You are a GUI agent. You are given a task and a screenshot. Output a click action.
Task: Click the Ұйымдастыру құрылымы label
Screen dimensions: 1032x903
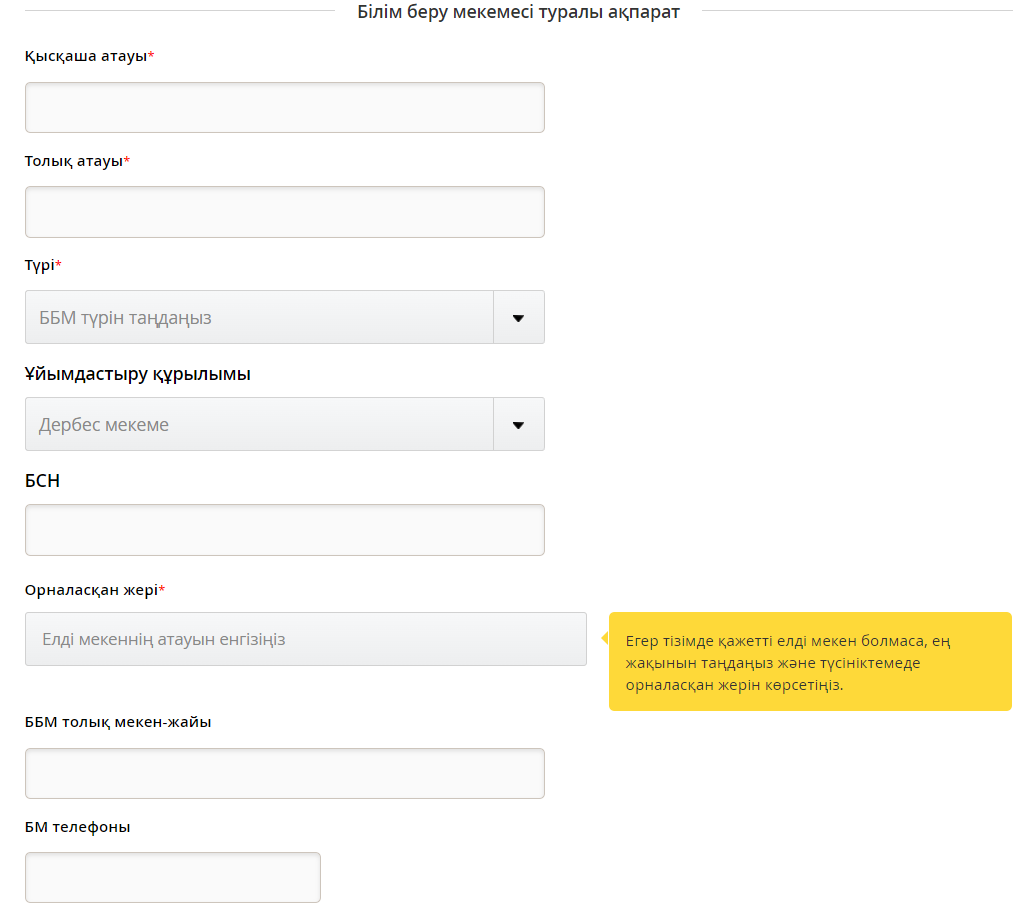click(x=137, y=374)
